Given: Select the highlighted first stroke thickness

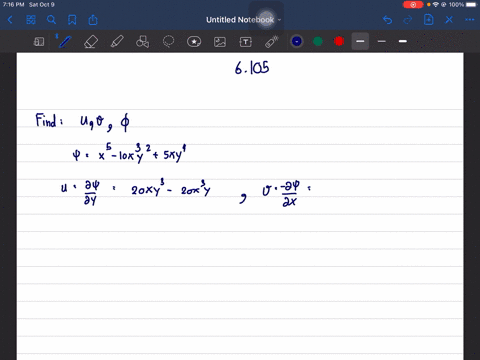Looking at the screenshot, I should tap(360, 41).
